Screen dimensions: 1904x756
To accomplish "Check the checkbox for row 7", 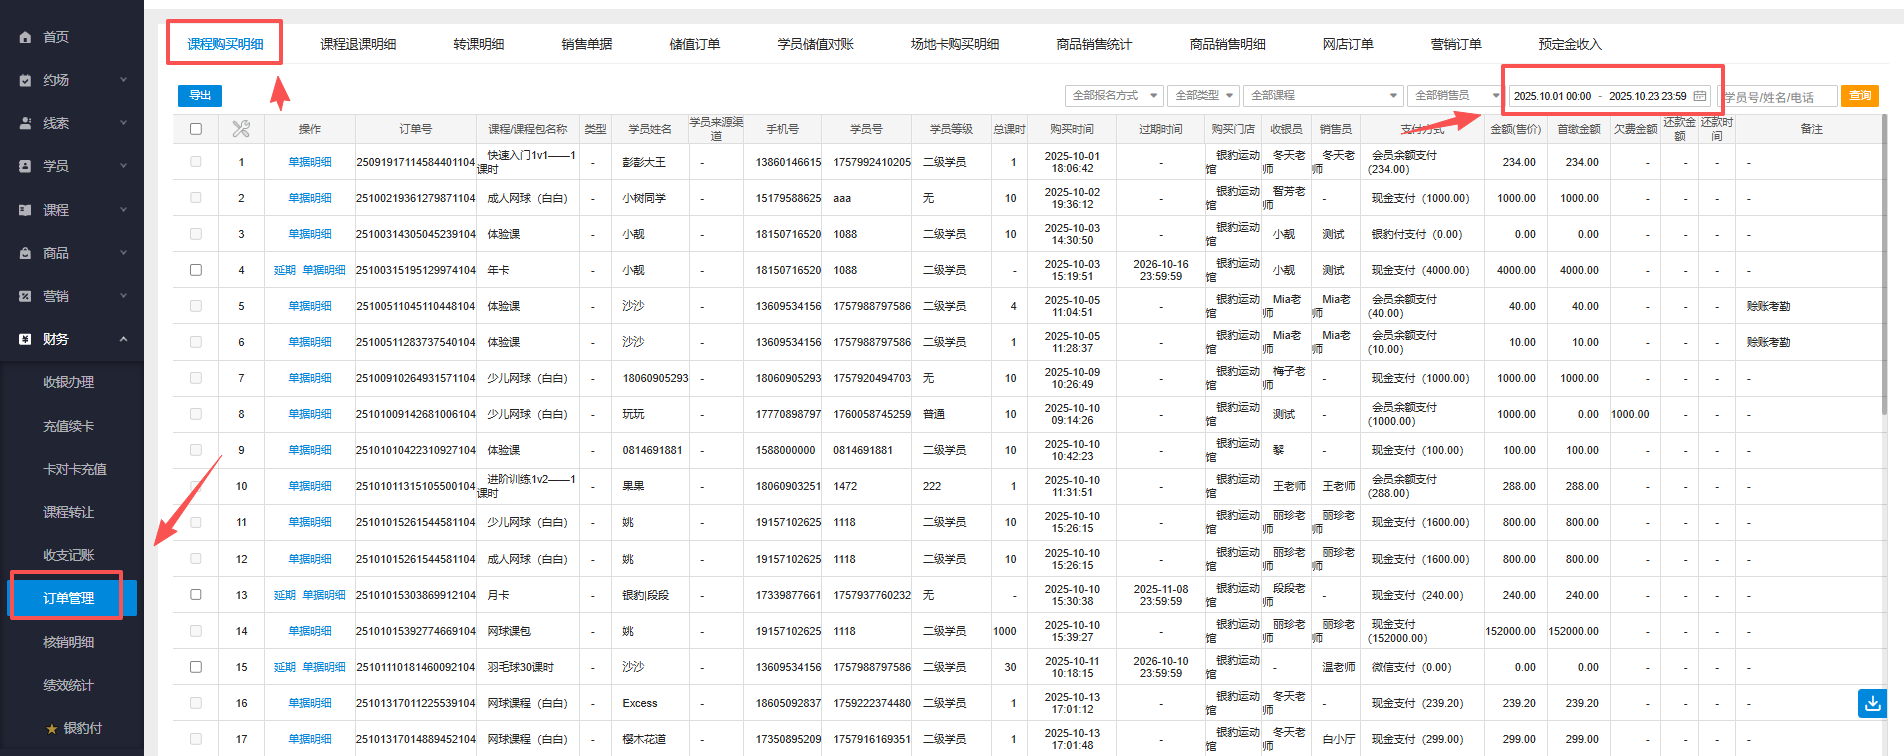I will pos(196,378).
